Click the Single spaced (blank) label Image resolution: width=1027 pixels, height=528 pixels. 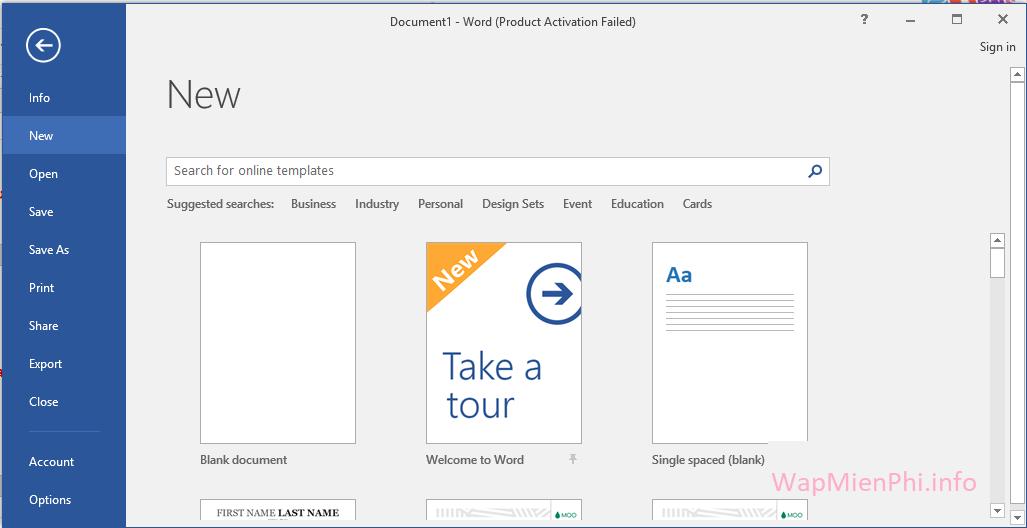[708, 460]
